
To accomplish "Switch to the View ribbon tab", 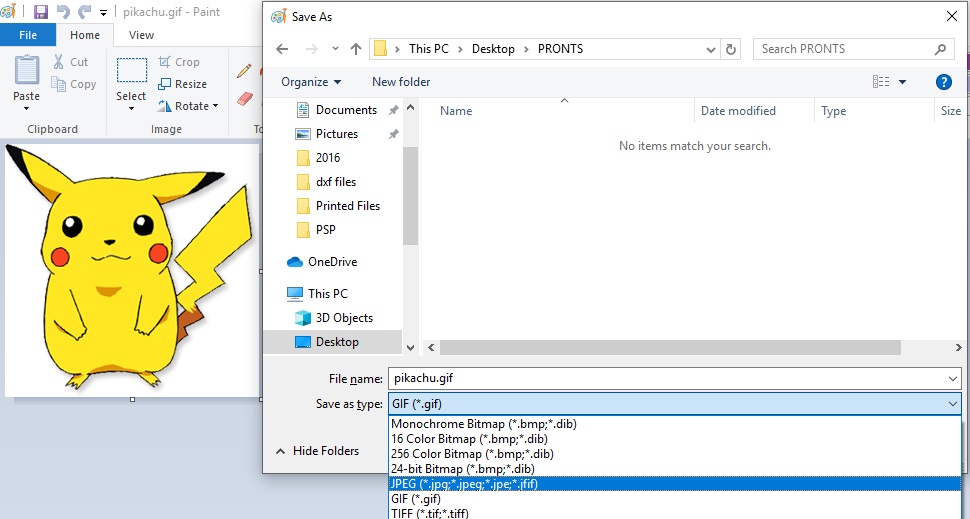I will 141,35.
